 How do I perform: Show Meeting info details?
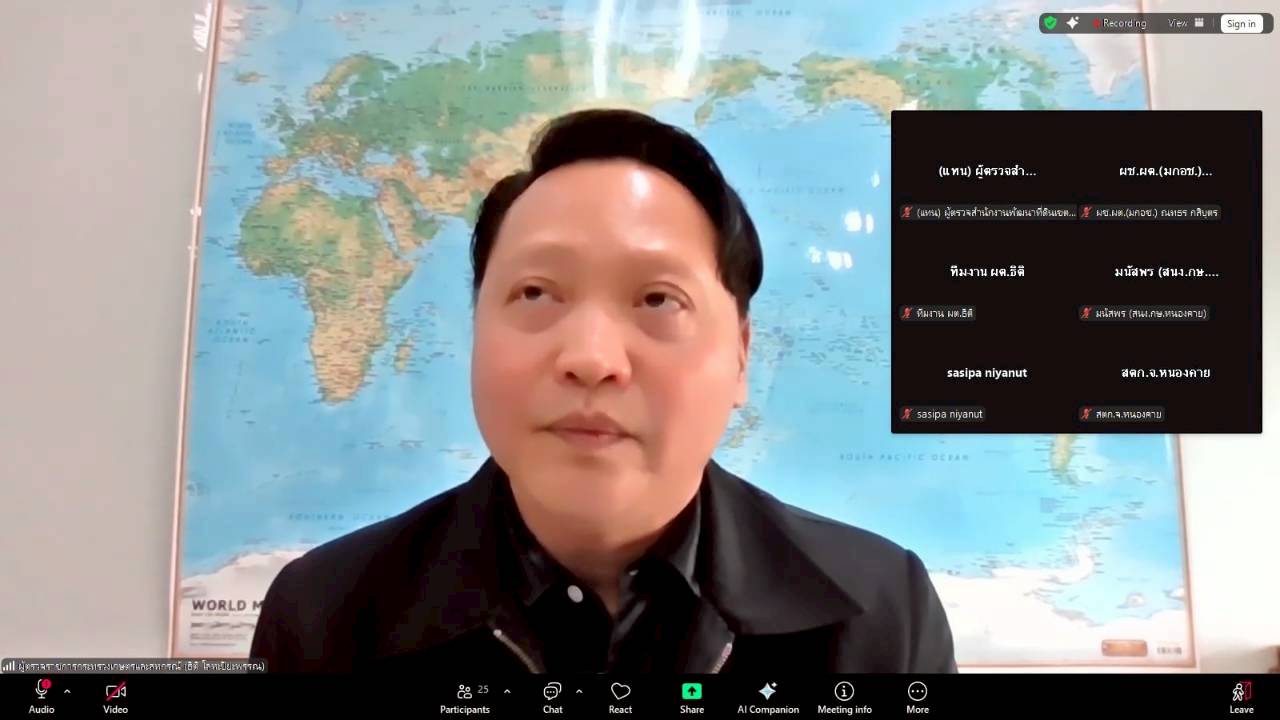[x=844, y=697]
